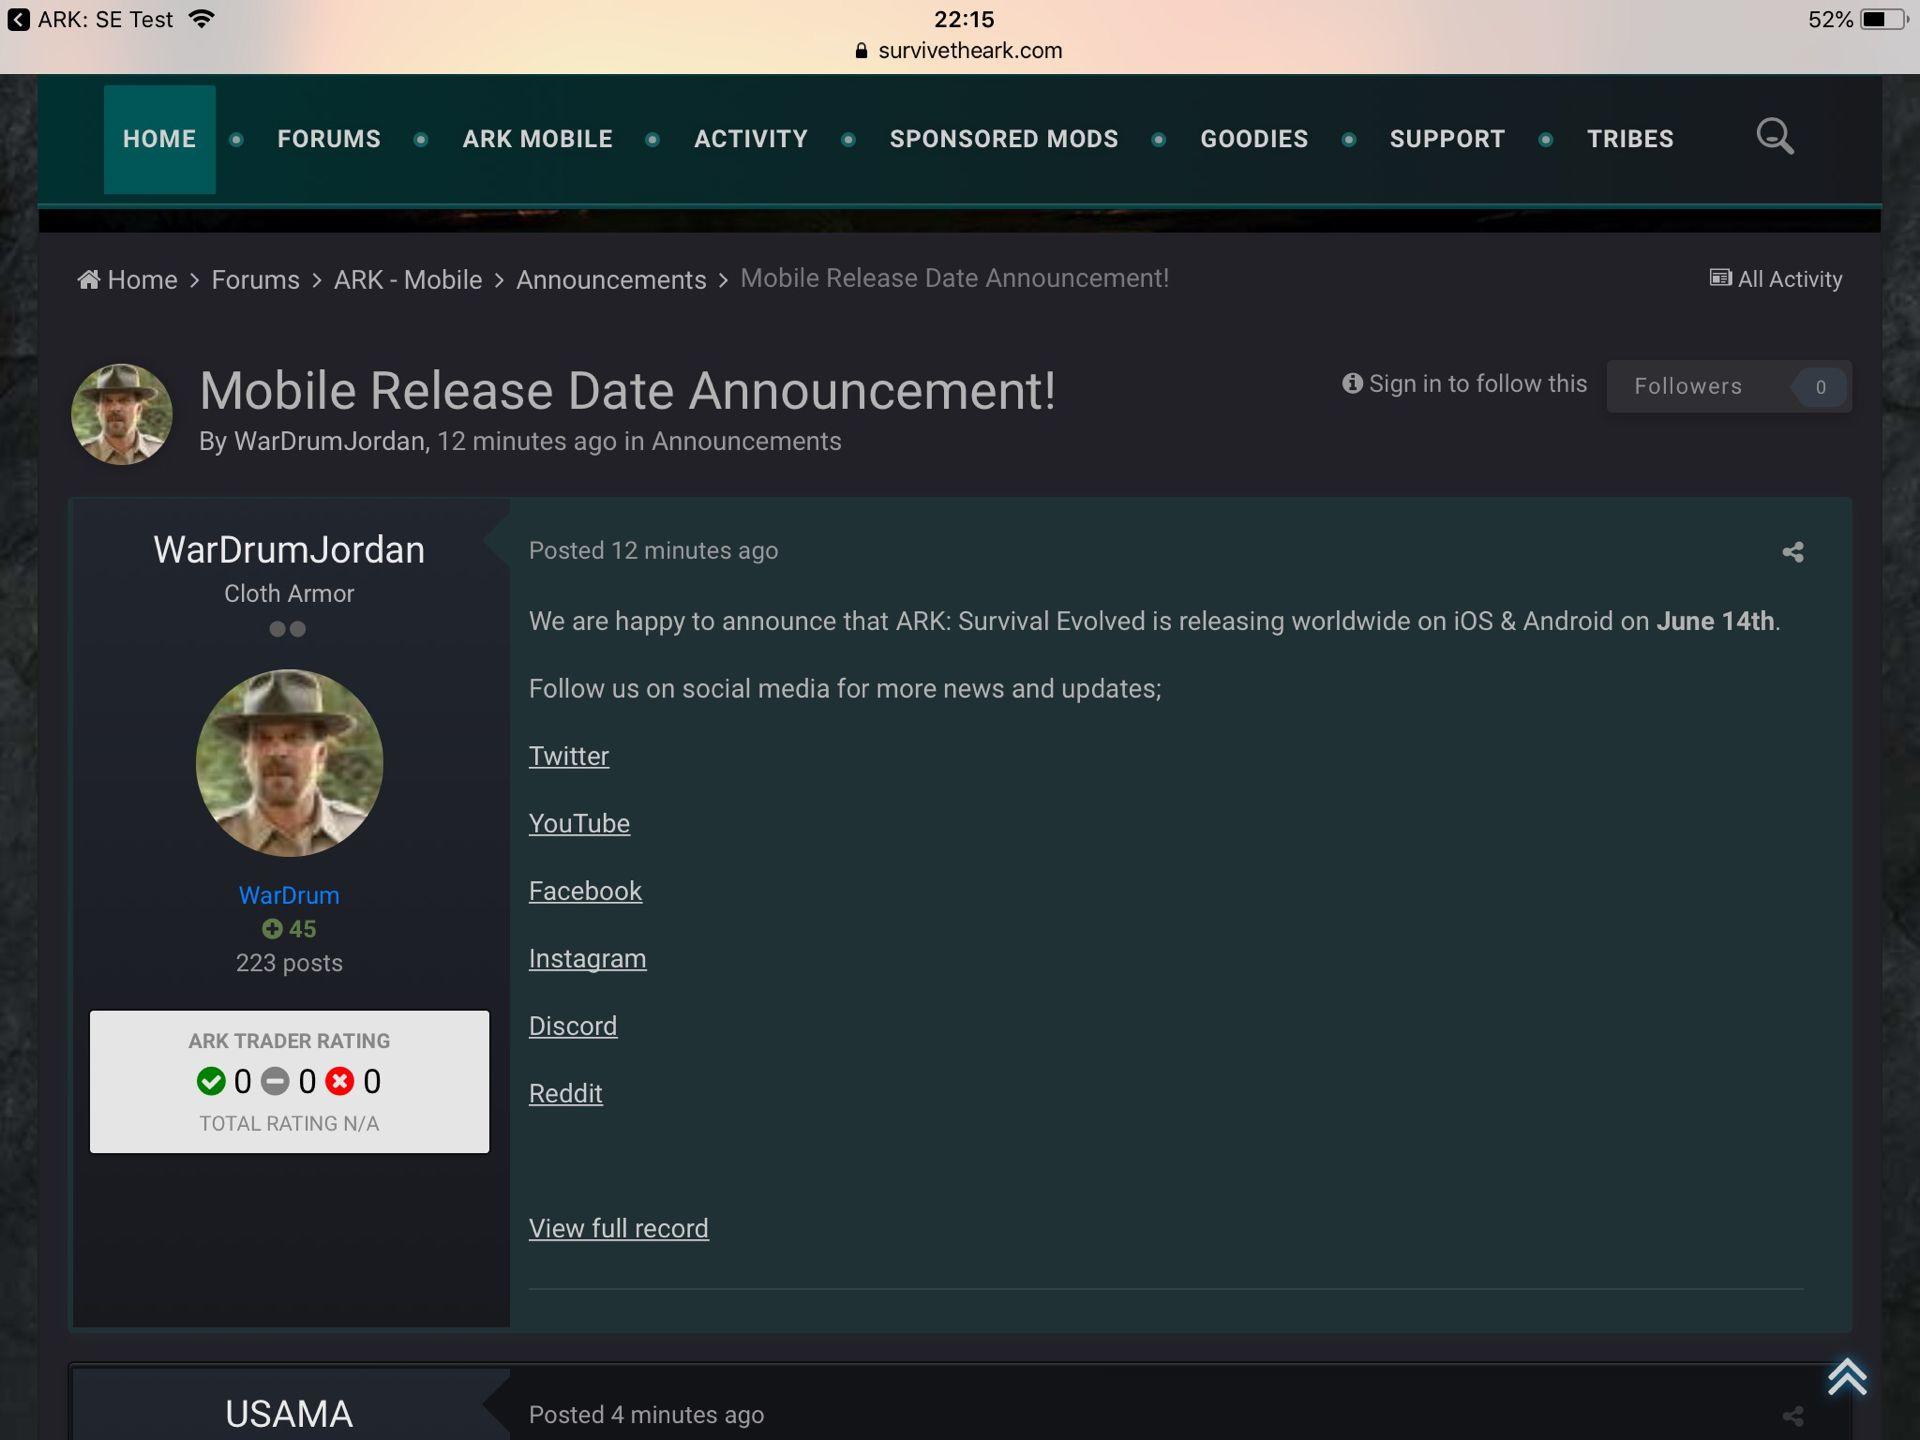Open the site search magnifier icon
The image size is (1920, 1440).
coord(1775,137)
